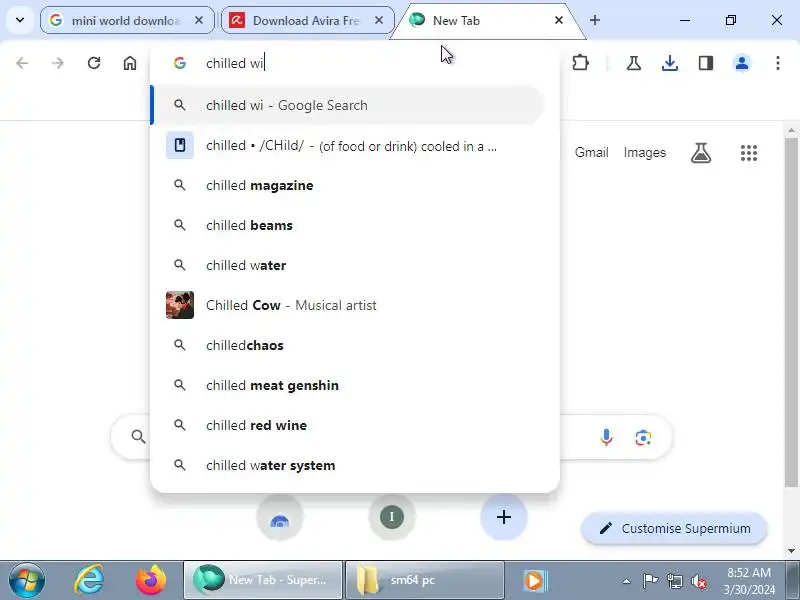Open the Images link
Image resolution: width=800 pixels, height=600 pixels.
pyautogui.click(x=644, y=153)
